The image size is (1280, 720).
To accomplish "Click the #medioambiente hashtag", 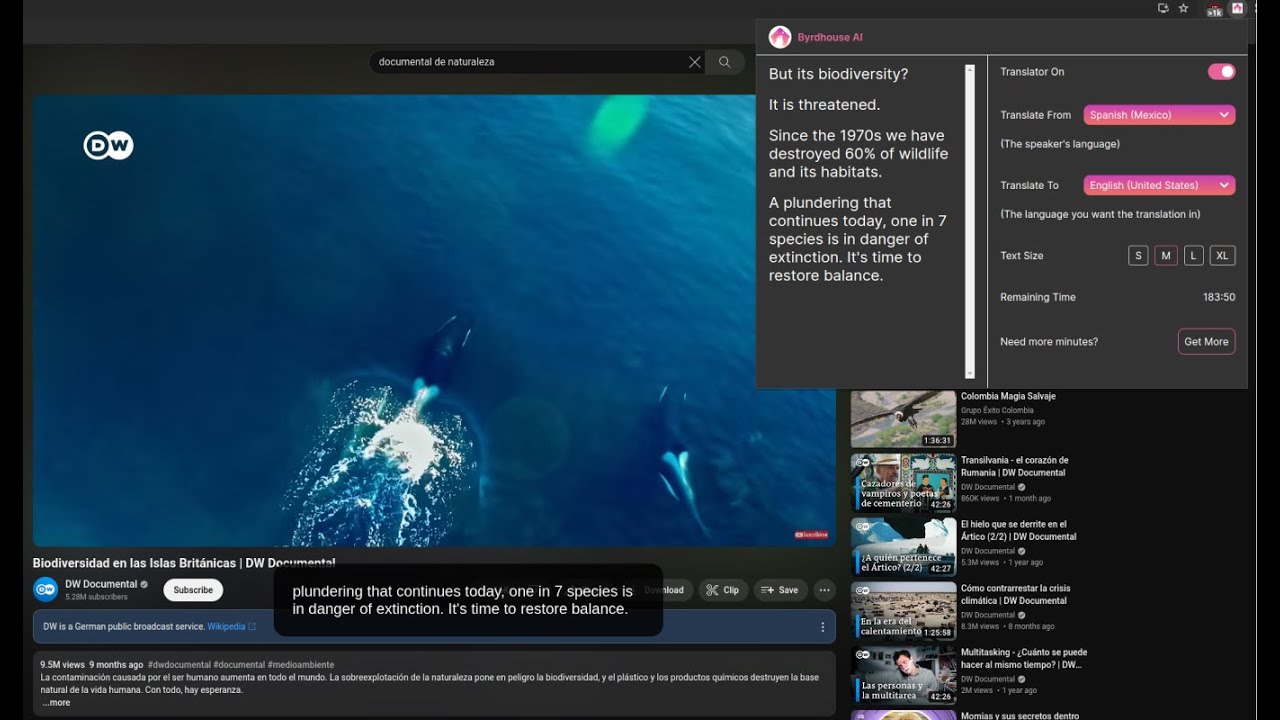I will tap(301, 665).
